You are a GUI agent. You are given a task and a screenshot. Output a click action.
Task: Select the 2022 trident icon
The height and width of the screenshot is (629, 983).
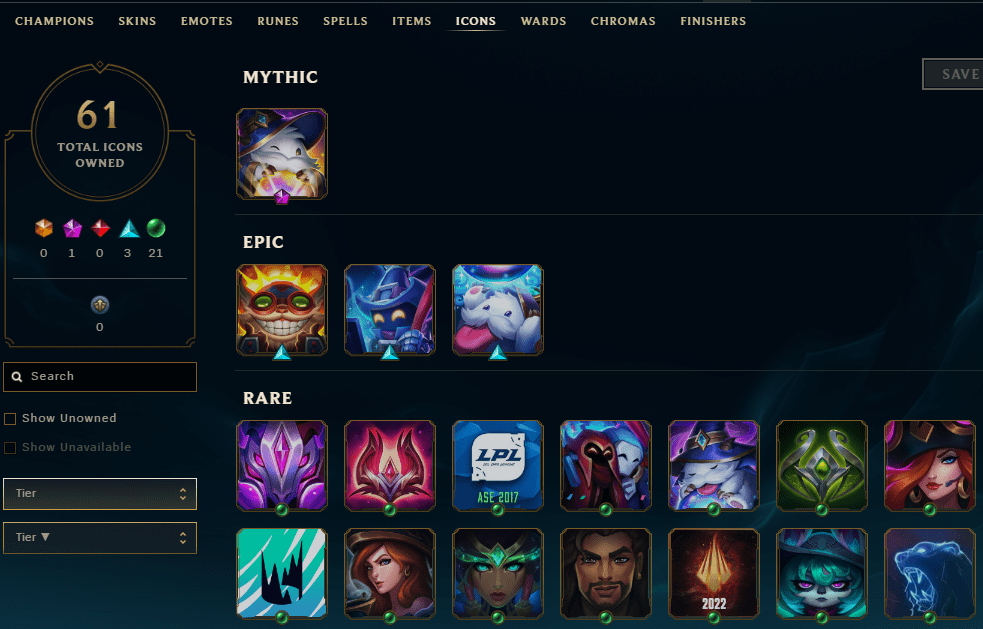[713, 573]
